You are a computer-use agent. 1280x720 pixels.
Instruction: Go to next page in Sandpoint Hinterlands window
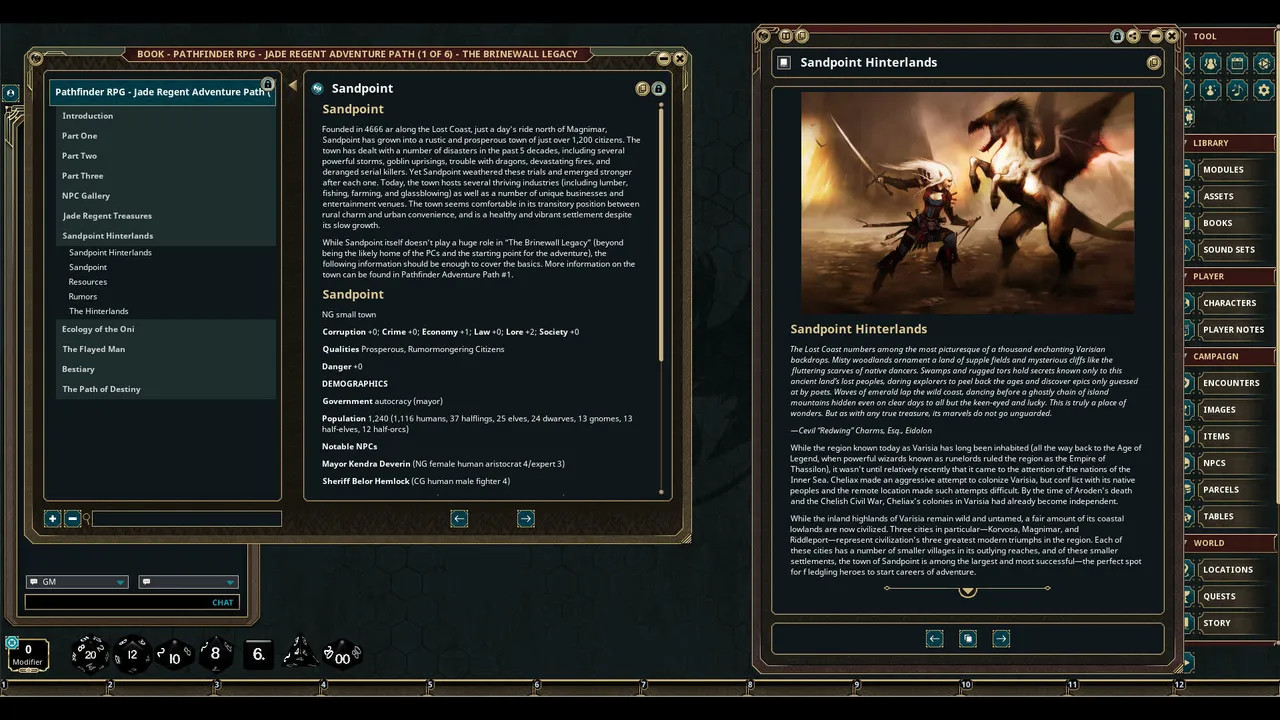(1001, 638)
